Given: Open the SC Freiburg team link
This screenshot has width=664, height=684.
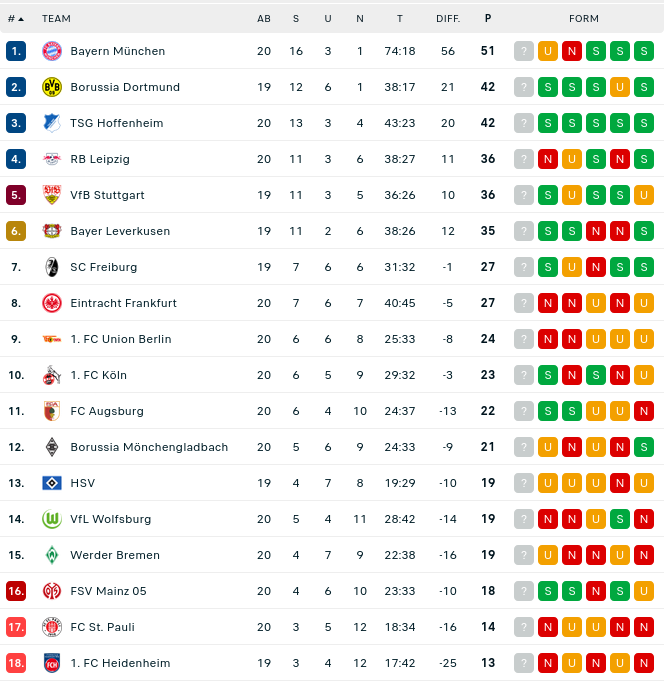Looking at the screenshot, I should click(104, 267).
